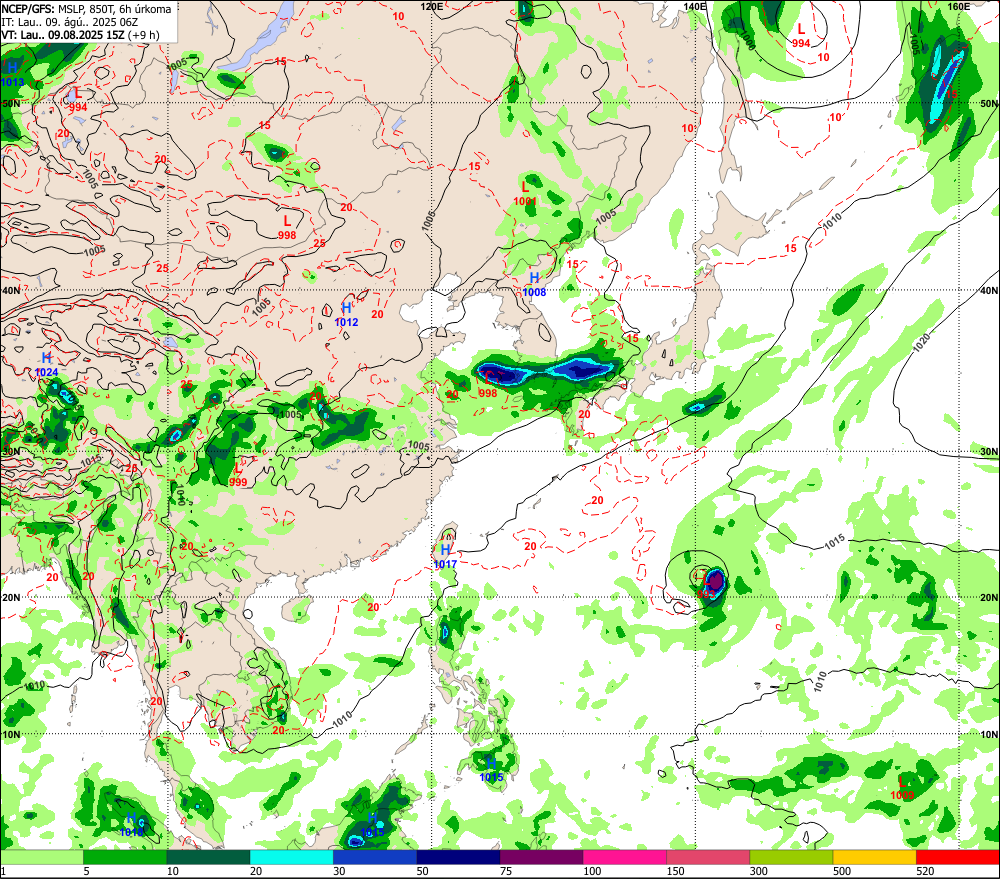Click the high '1012' over northern China
Image resolution: width=1000 pixels, height=879 pixels.
pos(346,315)
